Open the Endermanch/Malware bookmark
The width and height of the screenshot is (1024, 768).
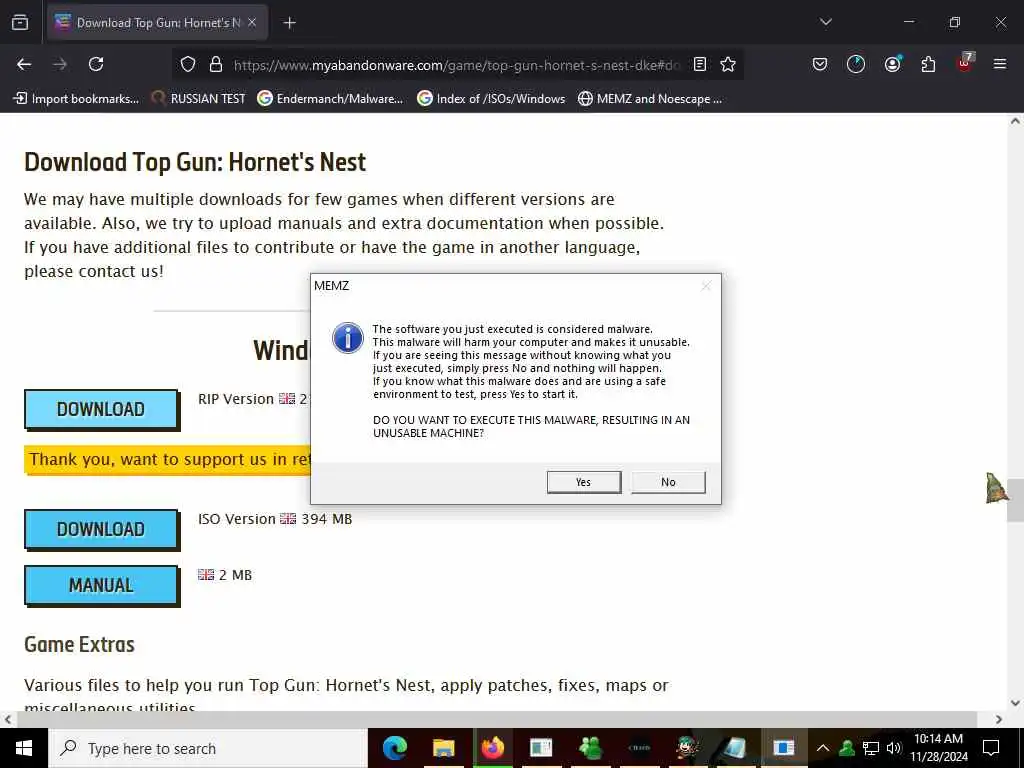point(330,99)
